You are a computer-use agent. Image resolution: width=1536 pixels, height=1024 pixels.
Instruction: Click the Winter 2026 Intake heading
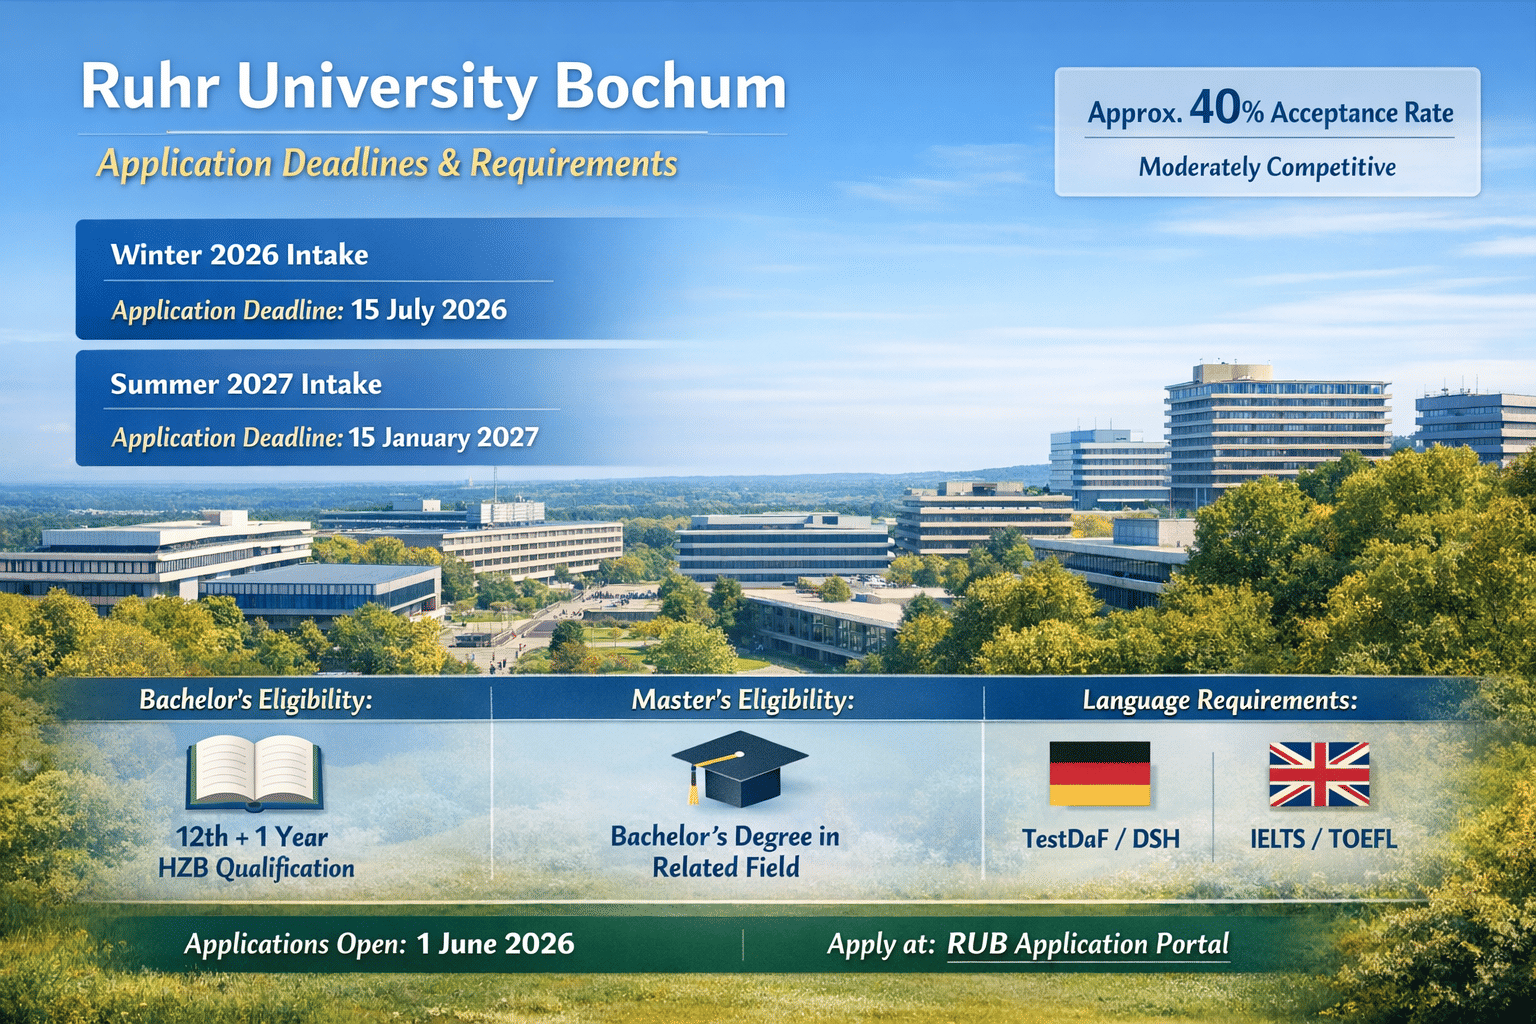click(239, 255)
